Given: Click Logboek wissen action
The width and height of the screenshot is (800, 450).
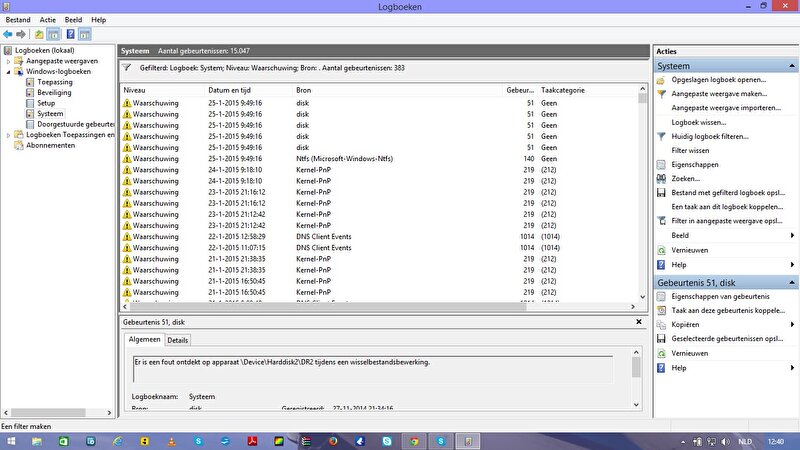Looking at the screenshot, I should [699, 121].
